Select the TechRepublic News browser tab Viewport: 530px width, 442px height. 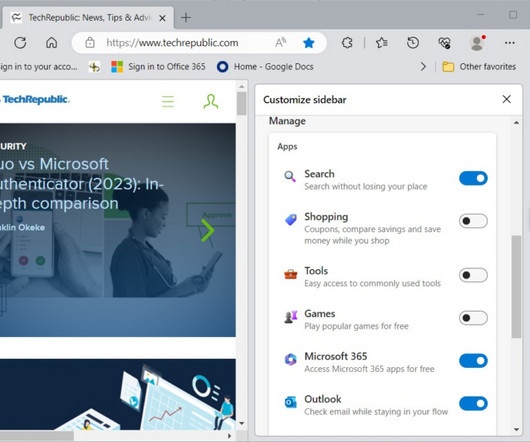point(88,18)
